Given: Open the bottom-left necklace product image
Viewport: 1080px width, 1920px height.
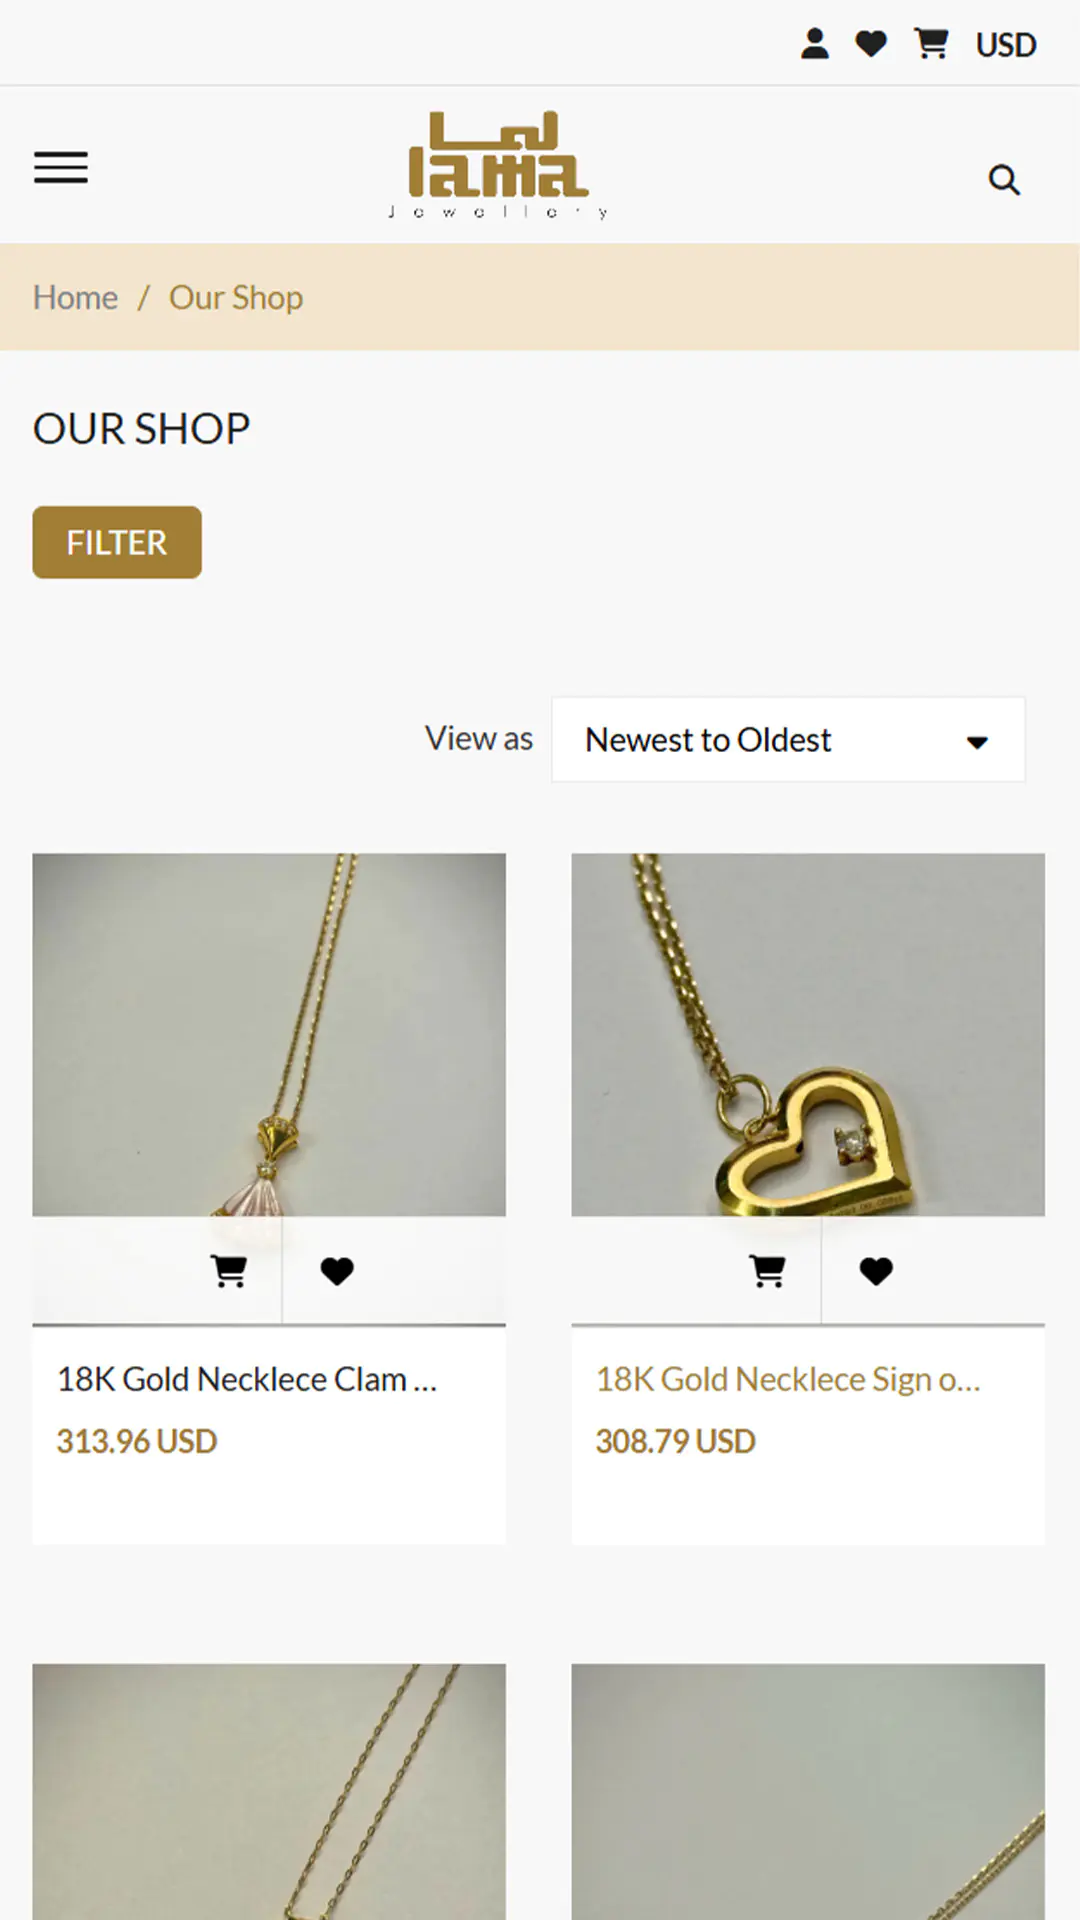Looking at the screenshot, I should click(269, 1792).
